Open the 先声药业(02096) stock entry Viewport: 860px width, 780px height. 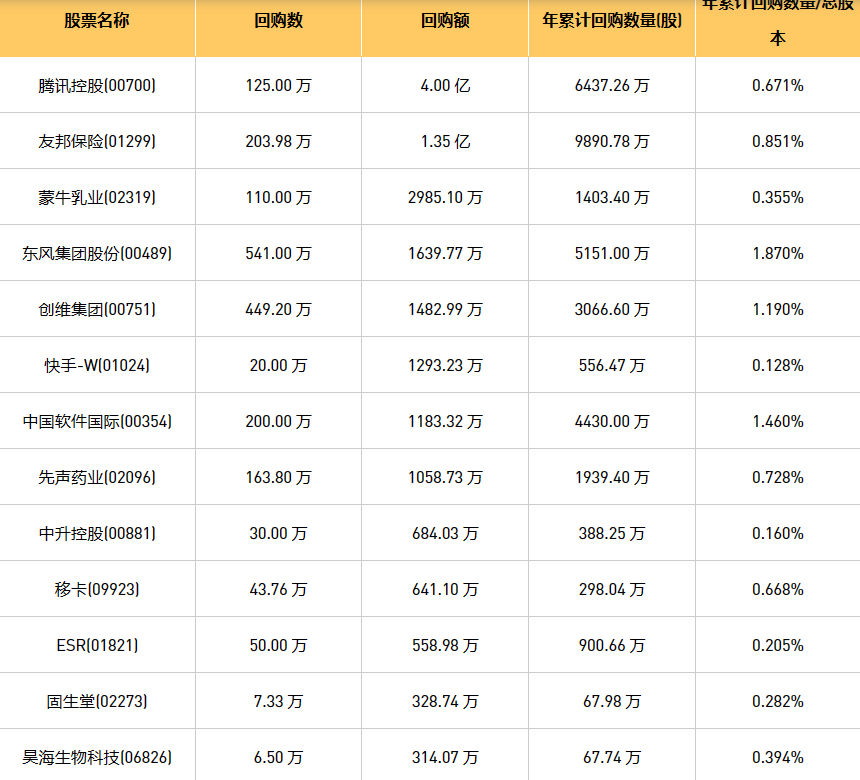[97, 478]
